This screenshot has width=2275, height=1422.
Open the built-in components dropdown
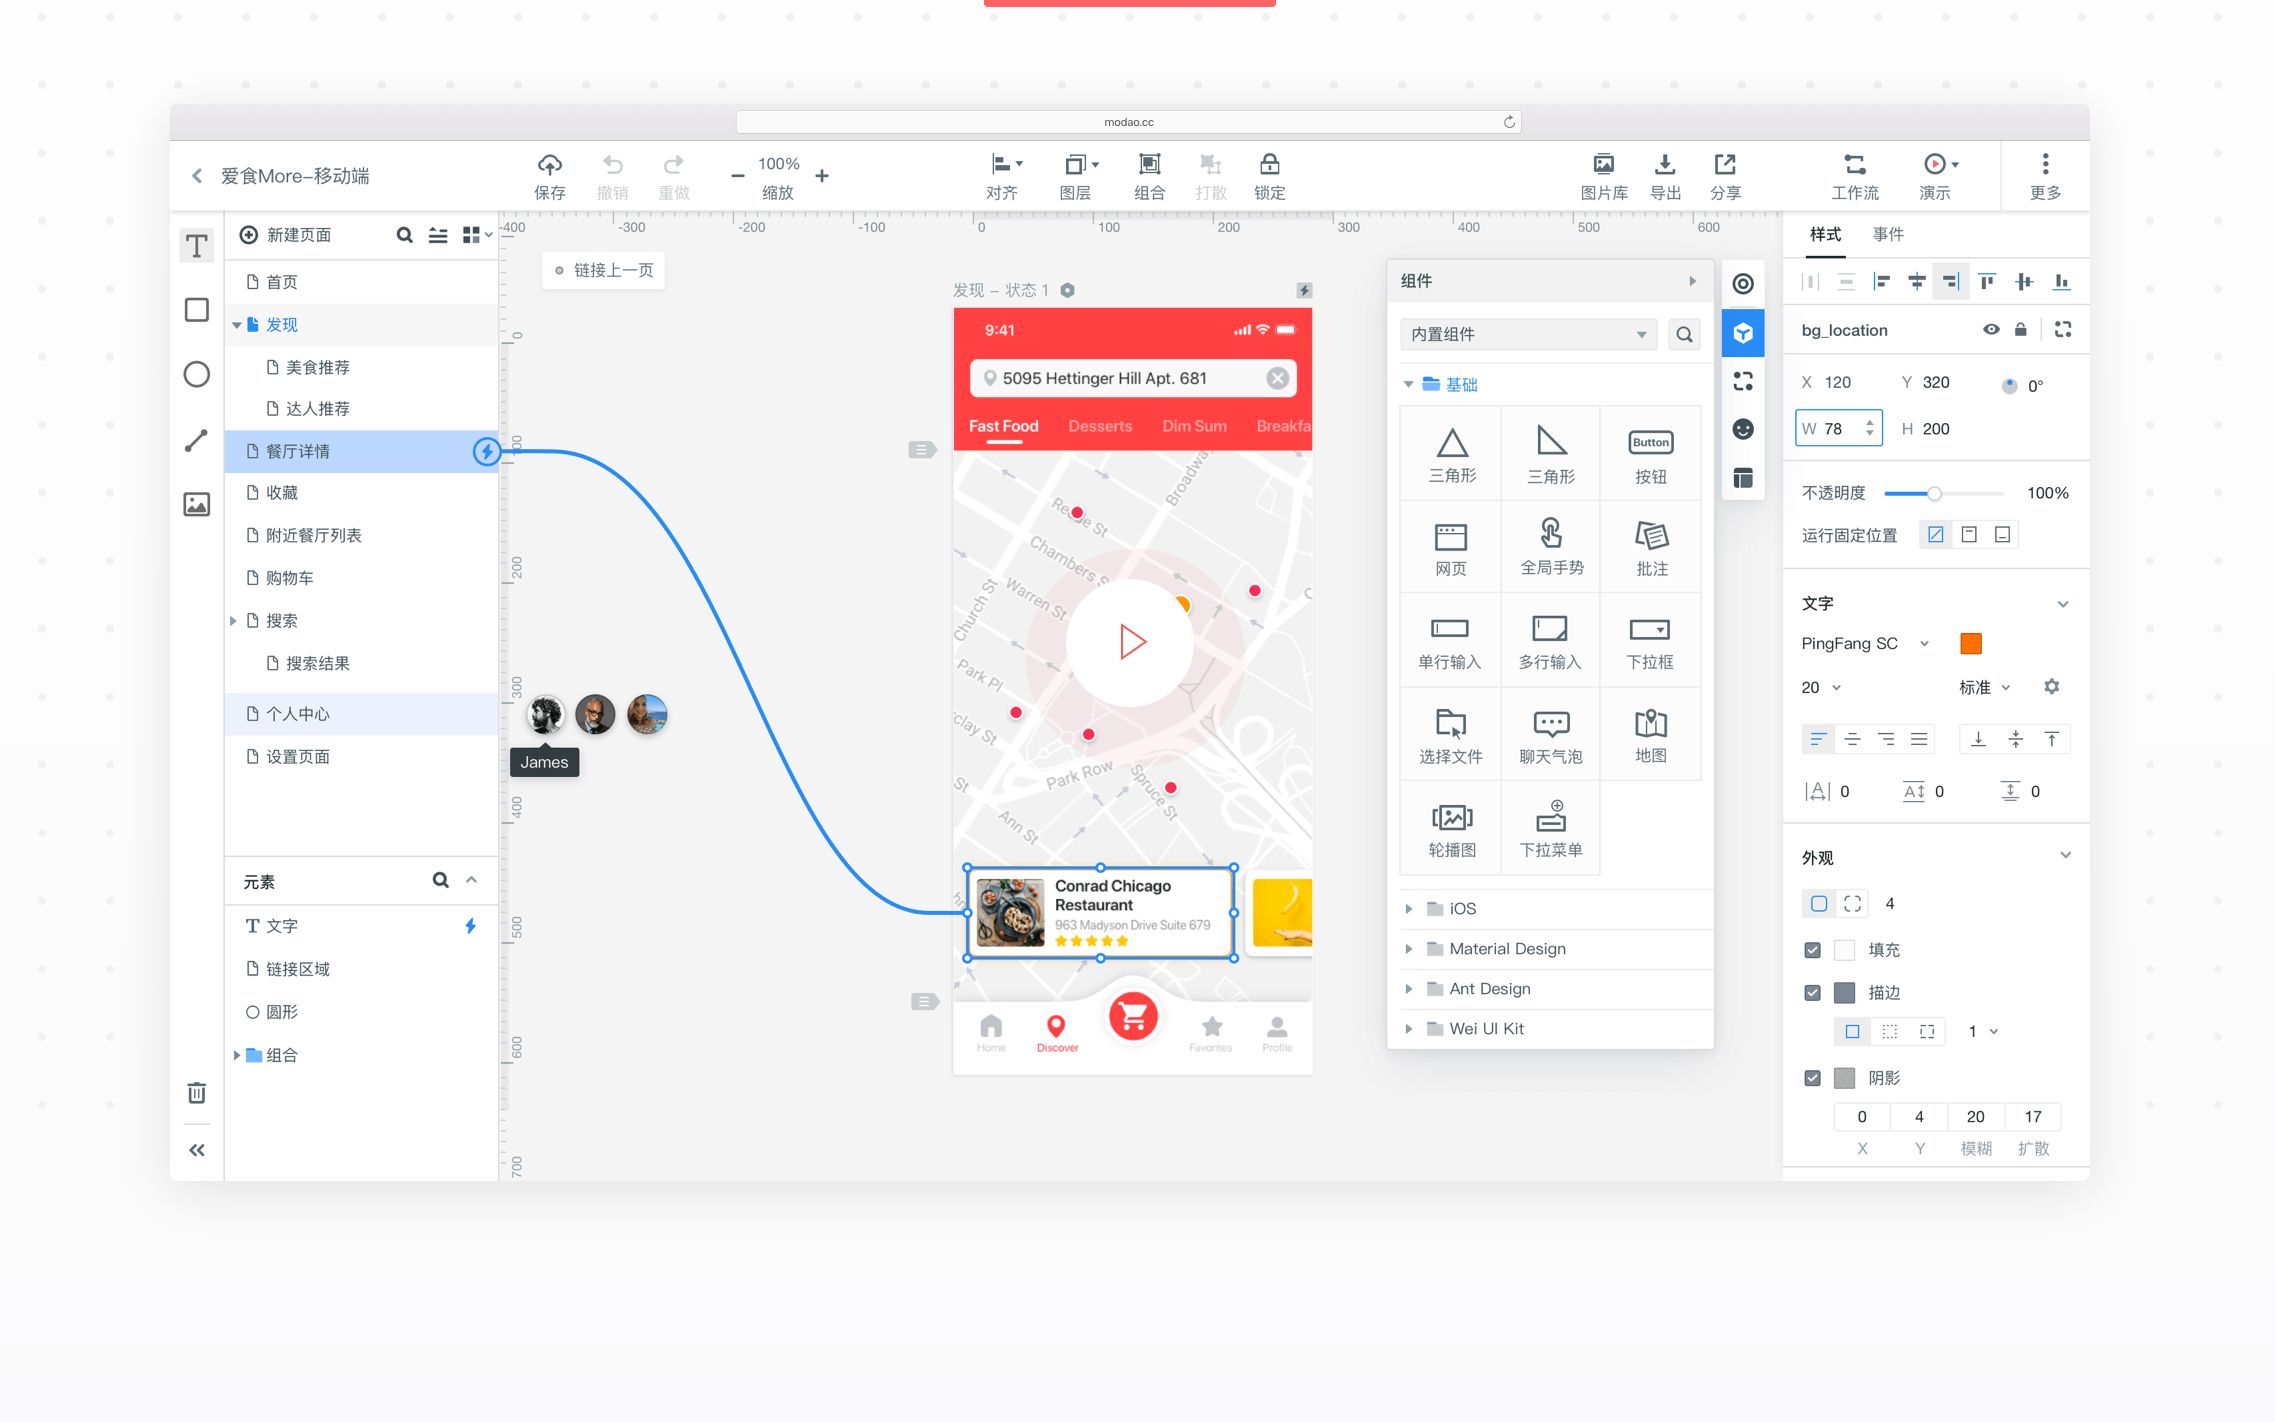[1527, 334]
